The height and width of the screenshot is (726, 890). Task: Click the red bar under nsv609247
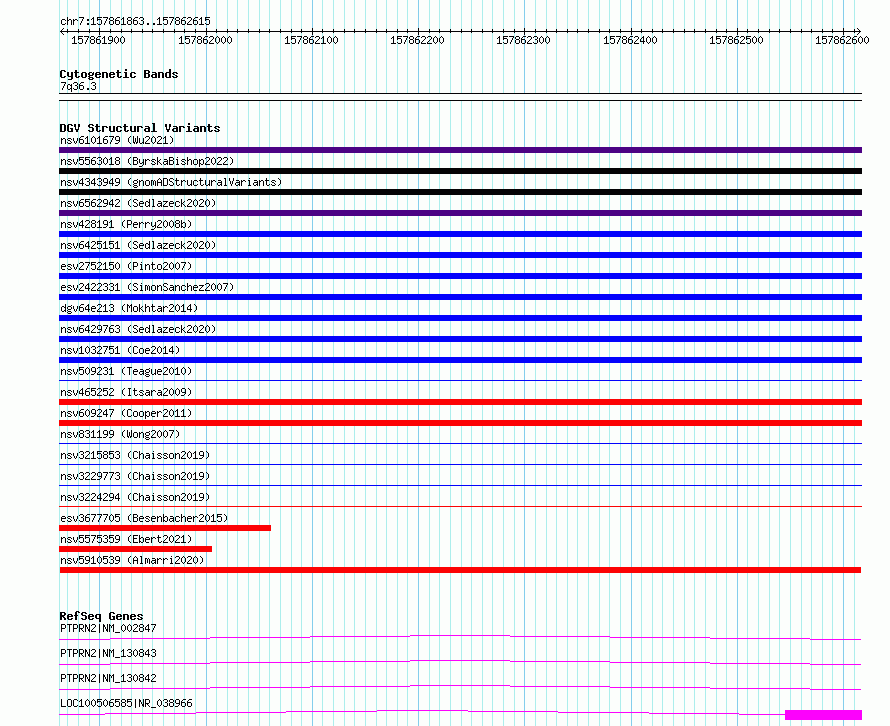tap(460, 423)
